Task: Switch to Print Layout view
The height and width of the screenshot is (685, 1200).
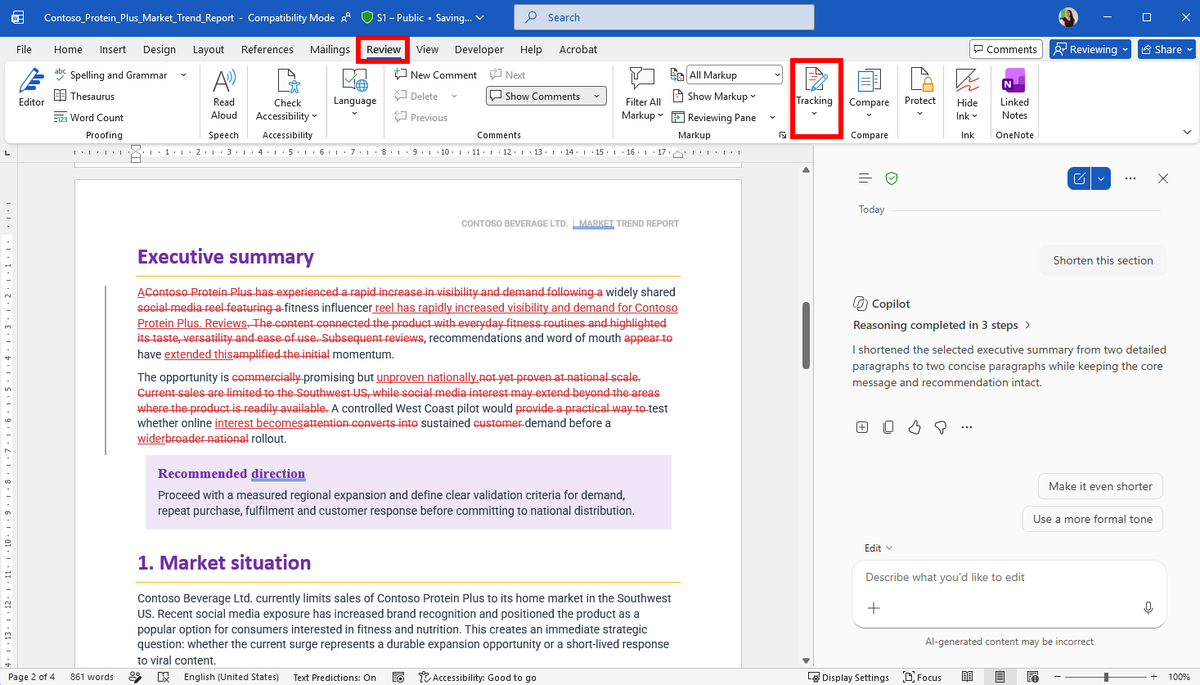Action: [1000, 677]
